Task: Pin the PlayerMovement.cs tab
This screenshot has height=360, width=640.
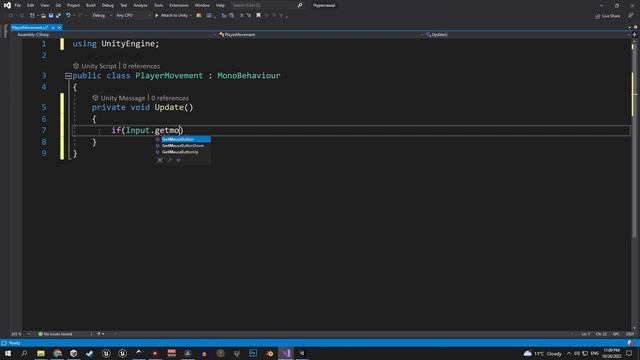Action: [x=53, y=28]
